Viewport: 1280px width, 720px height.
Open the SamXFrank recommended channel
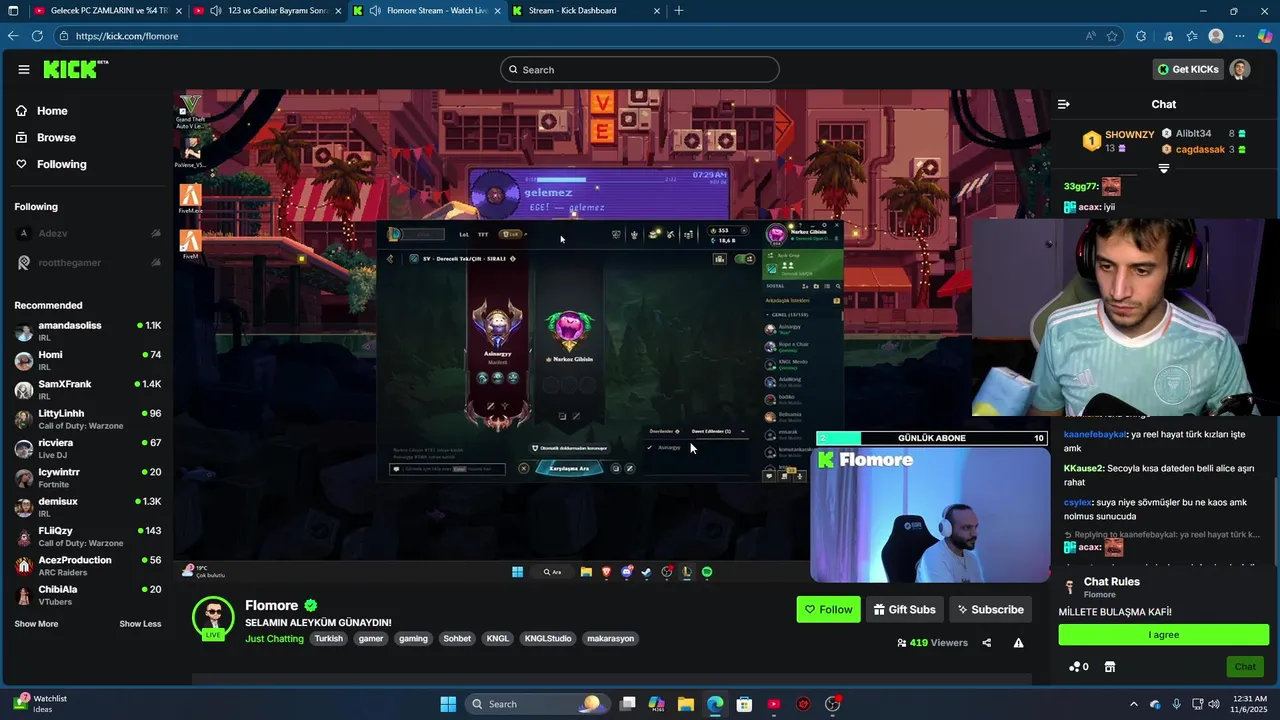[x=87, y=390]
